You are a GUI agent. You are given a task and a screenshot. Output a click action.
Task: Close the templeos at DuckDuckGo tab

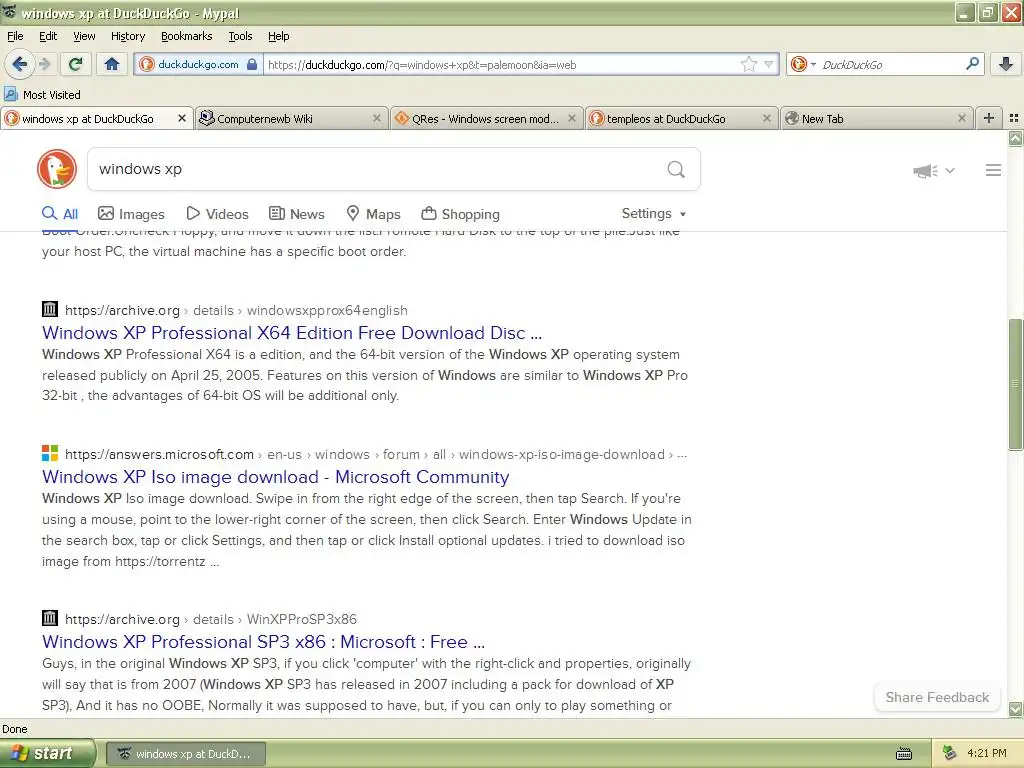click(x=767, y=118)
